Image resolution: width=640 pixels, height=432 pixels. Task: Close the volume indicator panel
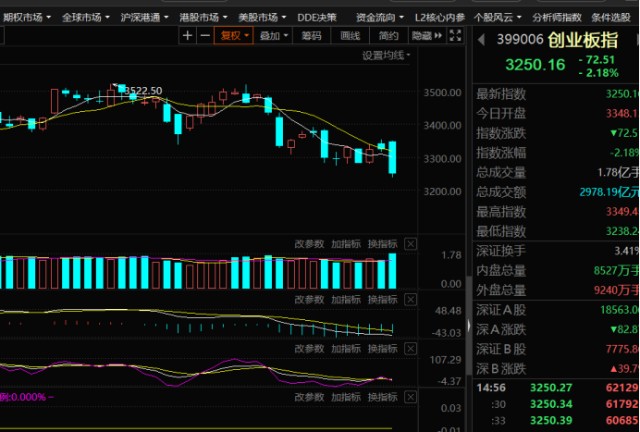click(411, 244)
